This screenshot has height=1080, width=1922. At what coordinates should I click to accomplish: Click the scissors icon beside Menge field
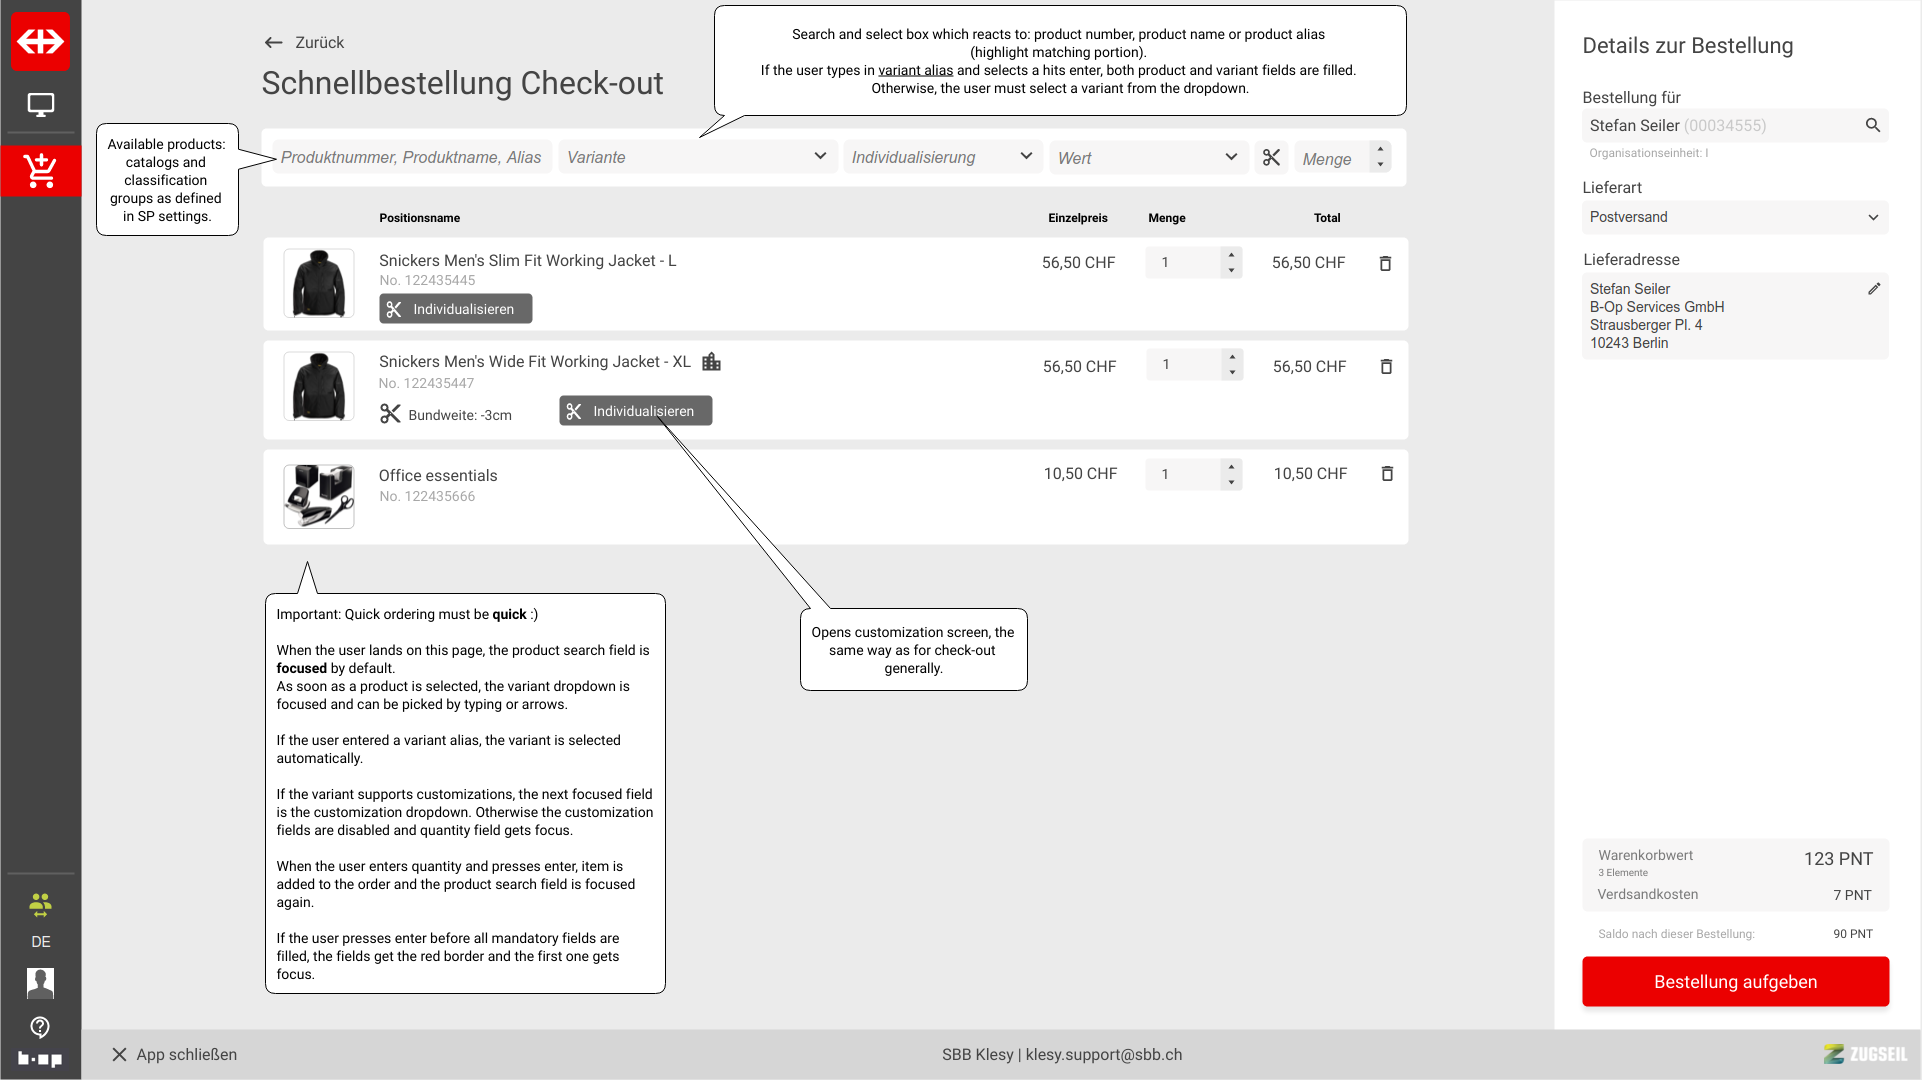click(1271, 158)
